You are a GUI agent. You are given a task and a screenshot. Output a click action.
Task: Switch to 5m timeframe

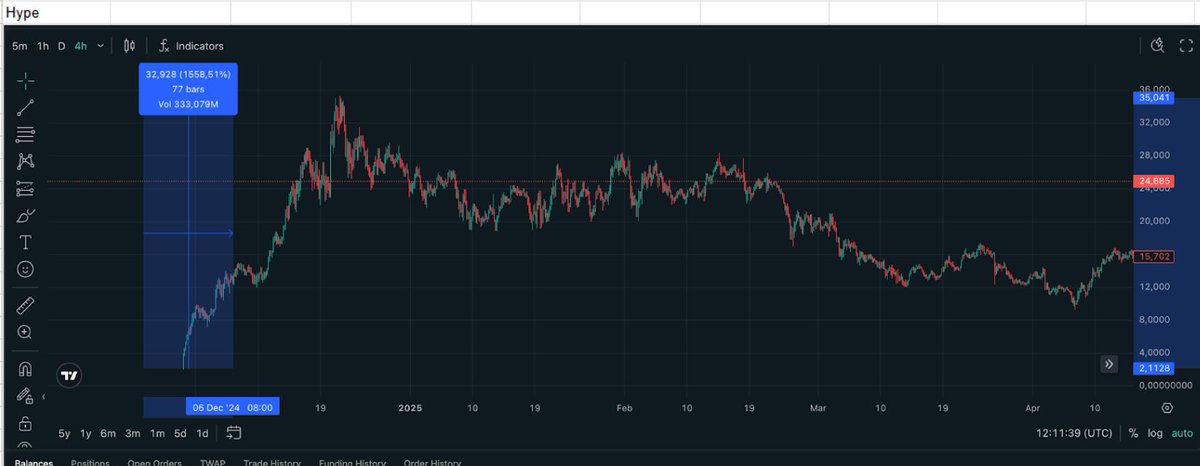(x=20, y=46)
